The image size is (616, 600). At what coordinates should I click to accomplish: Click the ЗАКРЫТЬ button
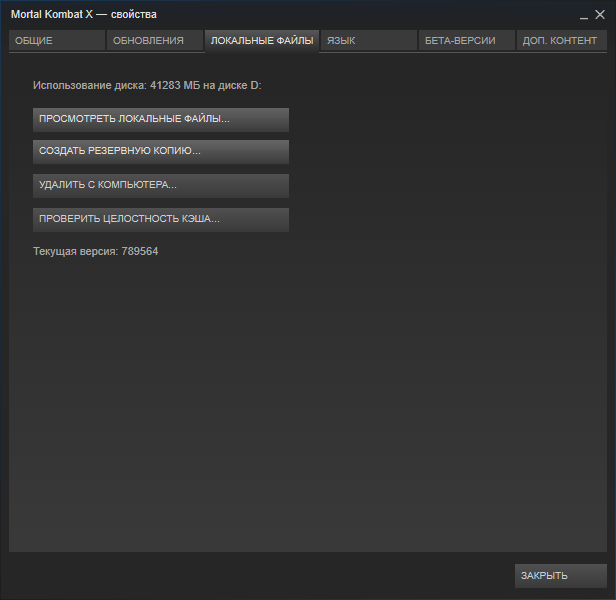point(561,576)
